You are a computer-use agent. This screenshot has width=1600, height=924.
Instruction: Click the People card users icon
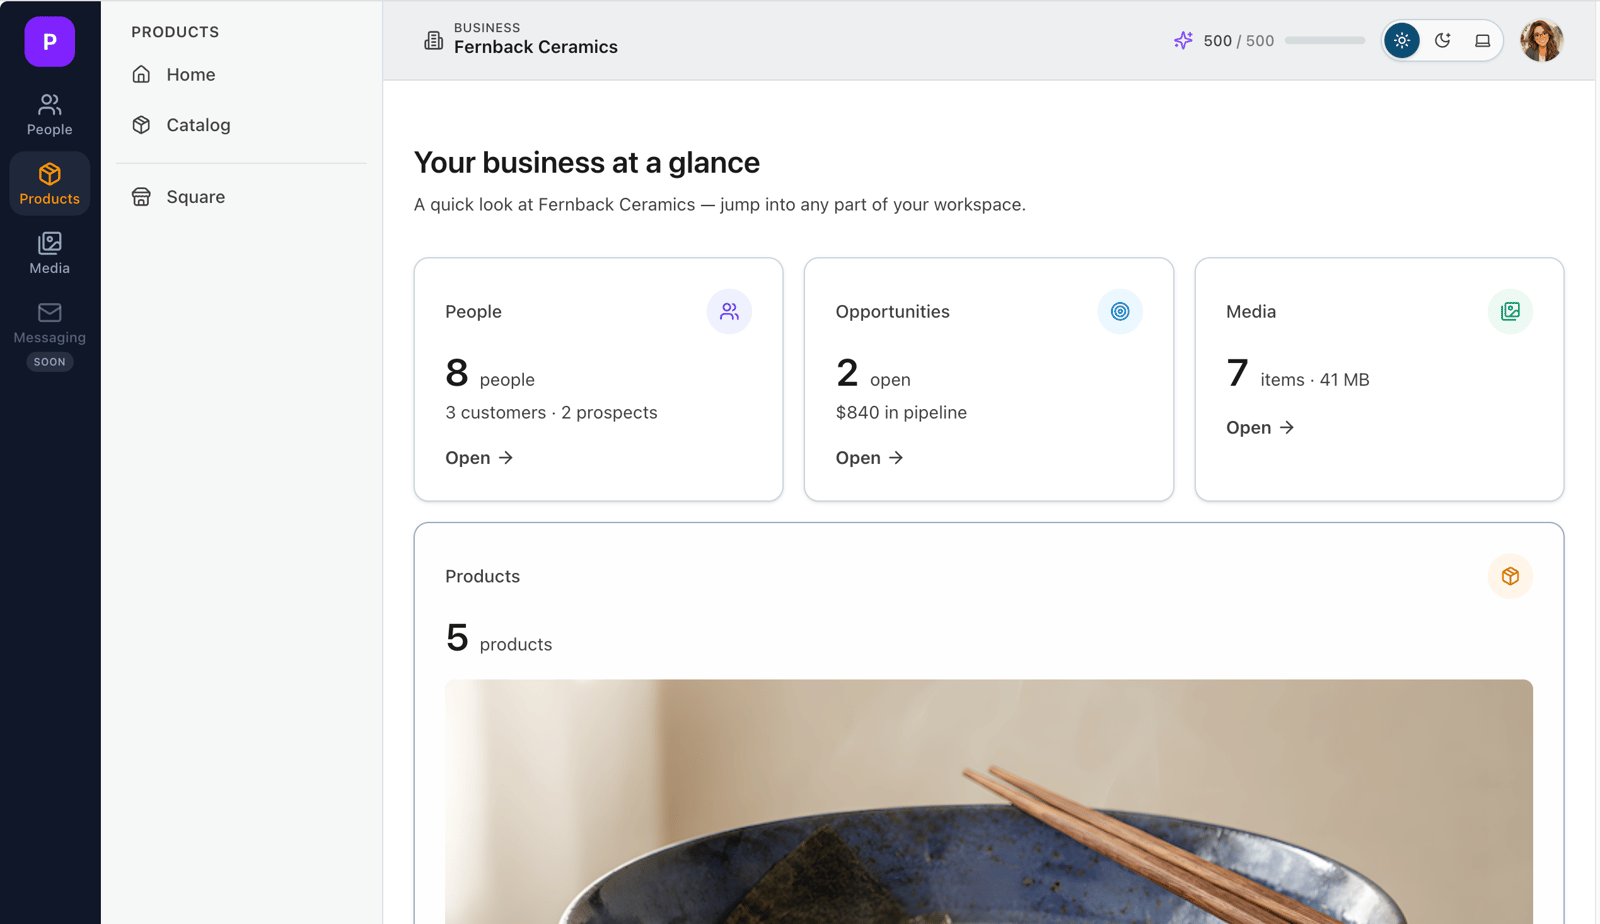point(729,312)
